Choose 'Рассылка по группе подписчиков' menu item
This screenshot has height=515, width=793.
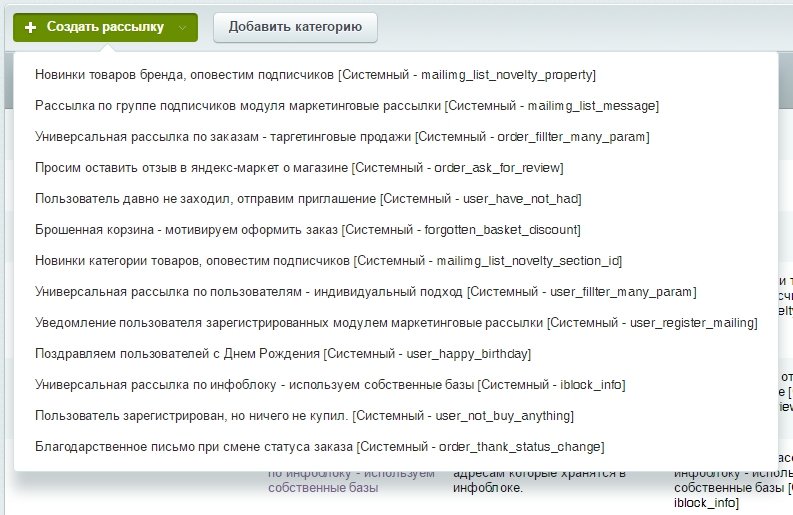(x=346, y=106)
